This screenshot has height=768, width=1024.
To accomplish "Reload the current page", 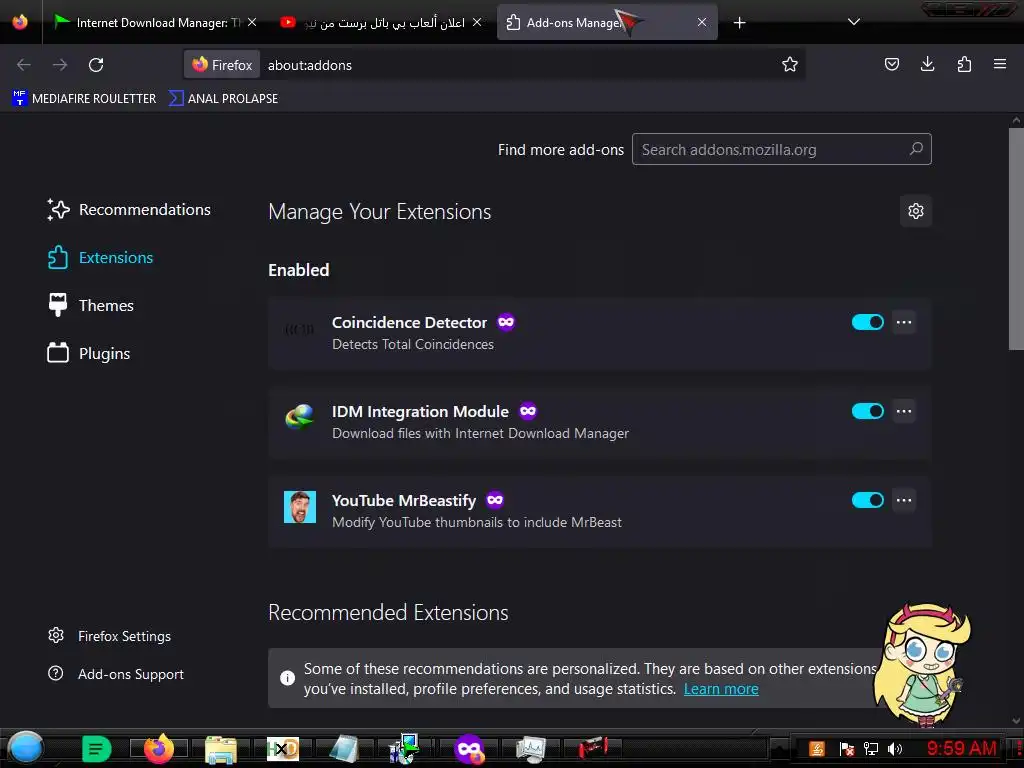I will (x=96, y=65).
